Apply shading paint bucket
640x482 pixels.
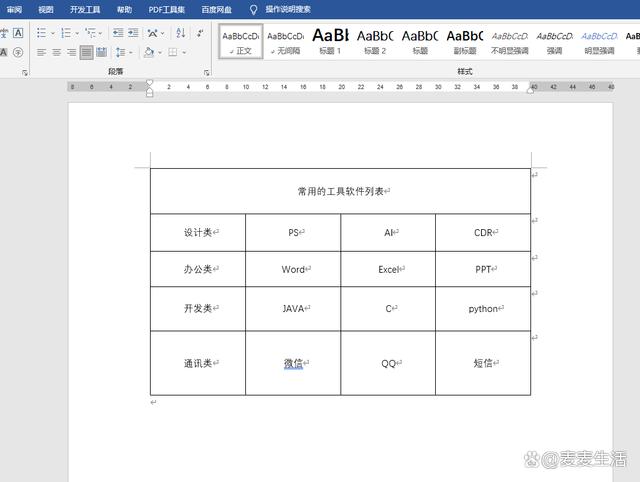149,52
